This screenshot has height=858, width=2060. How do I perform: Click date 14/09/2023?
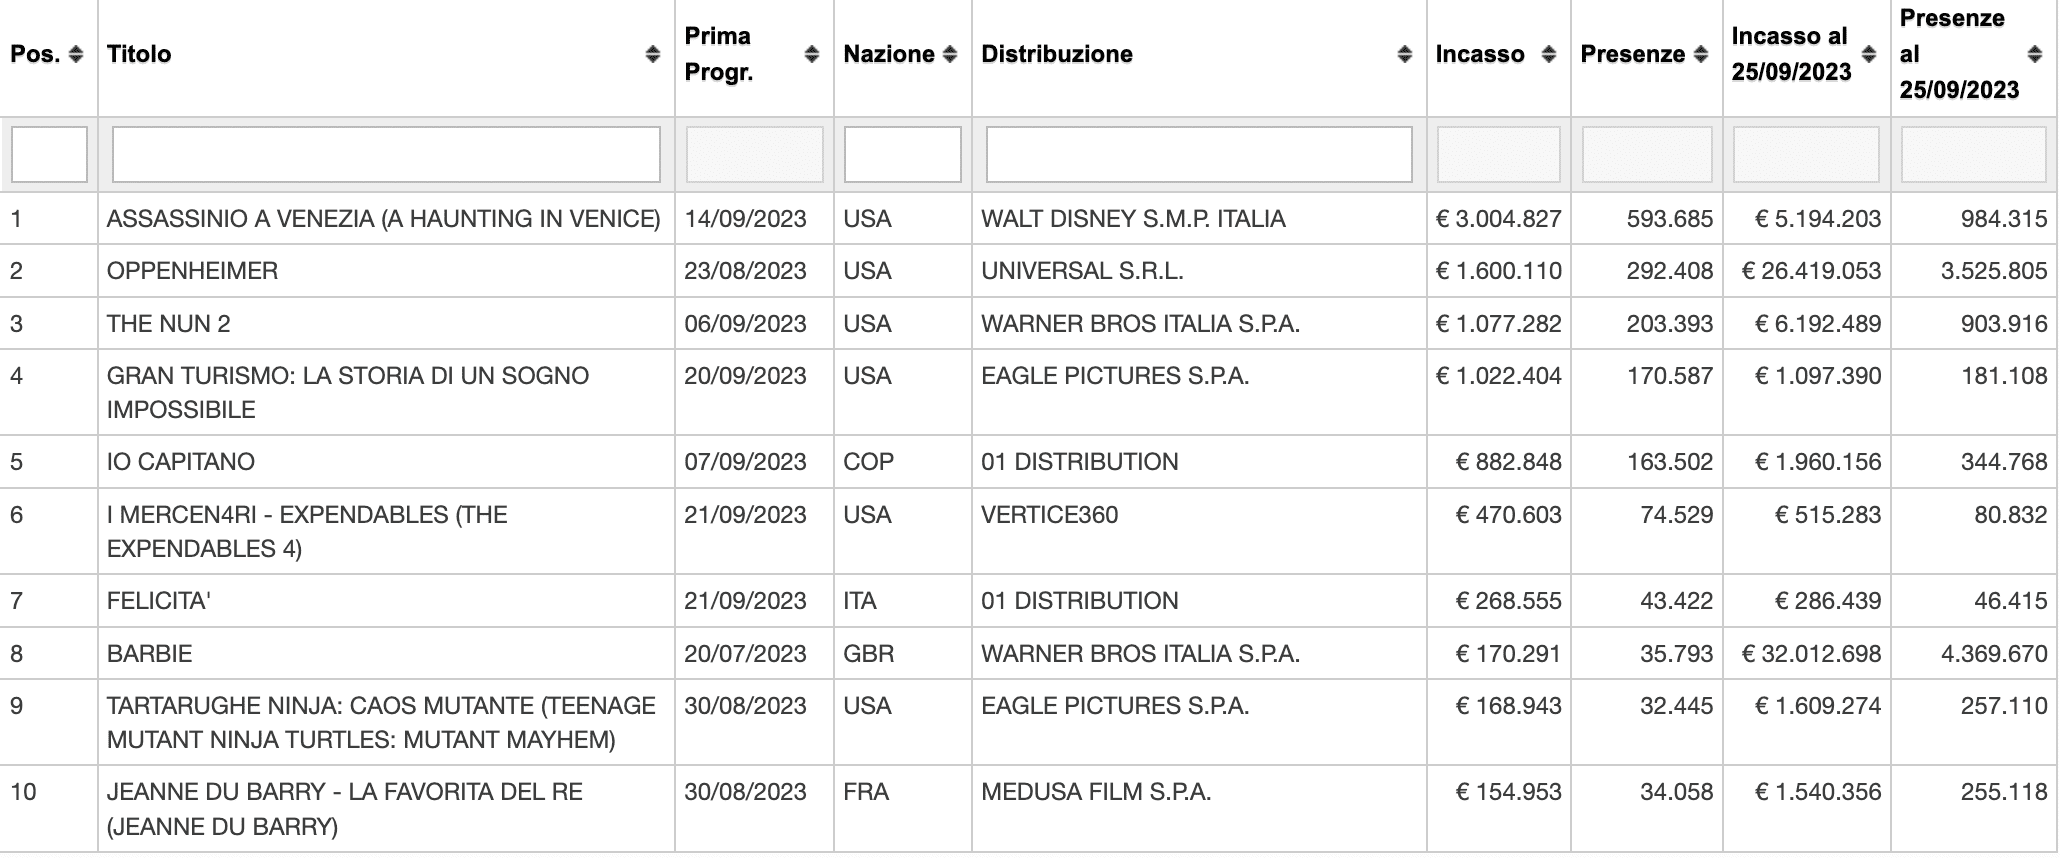(x=745, y=219)
